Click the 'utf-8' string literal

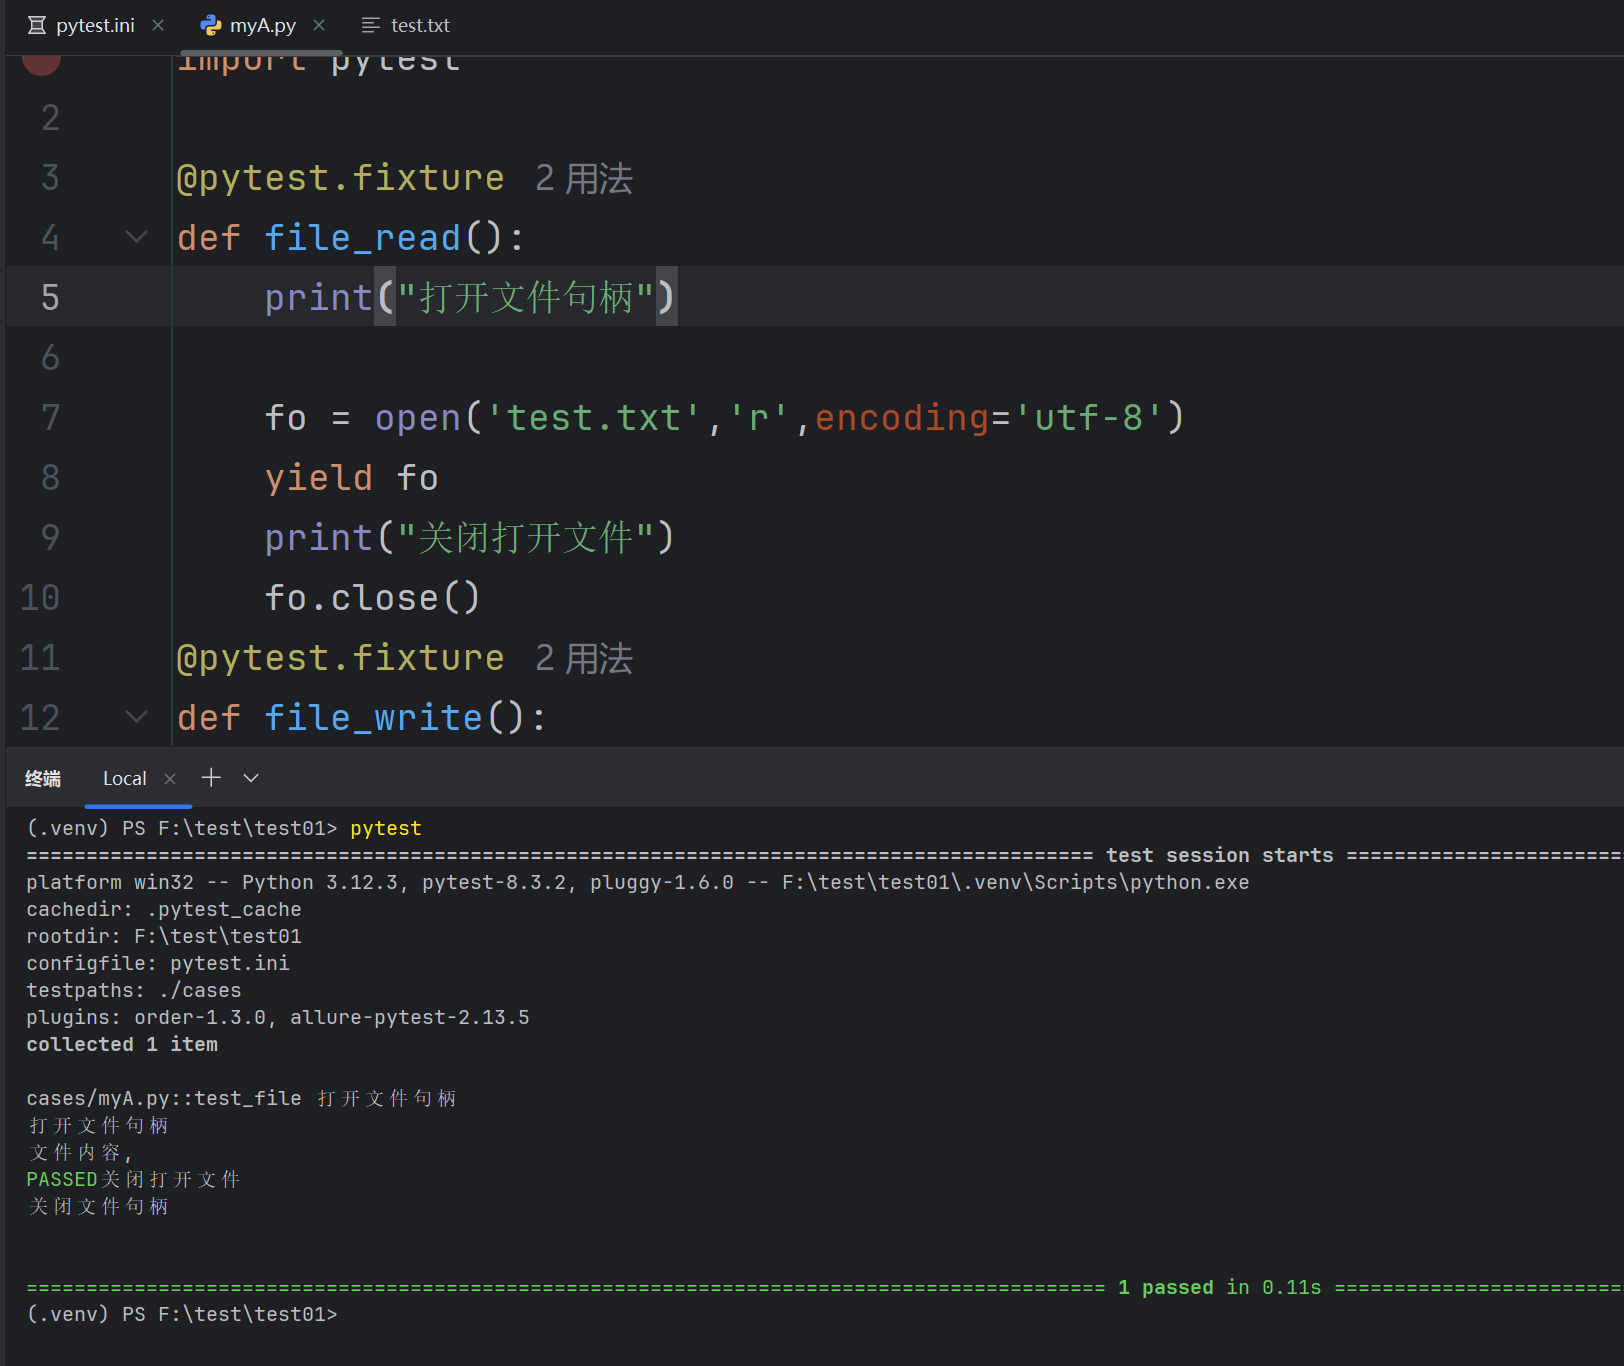pos(1088,418)
